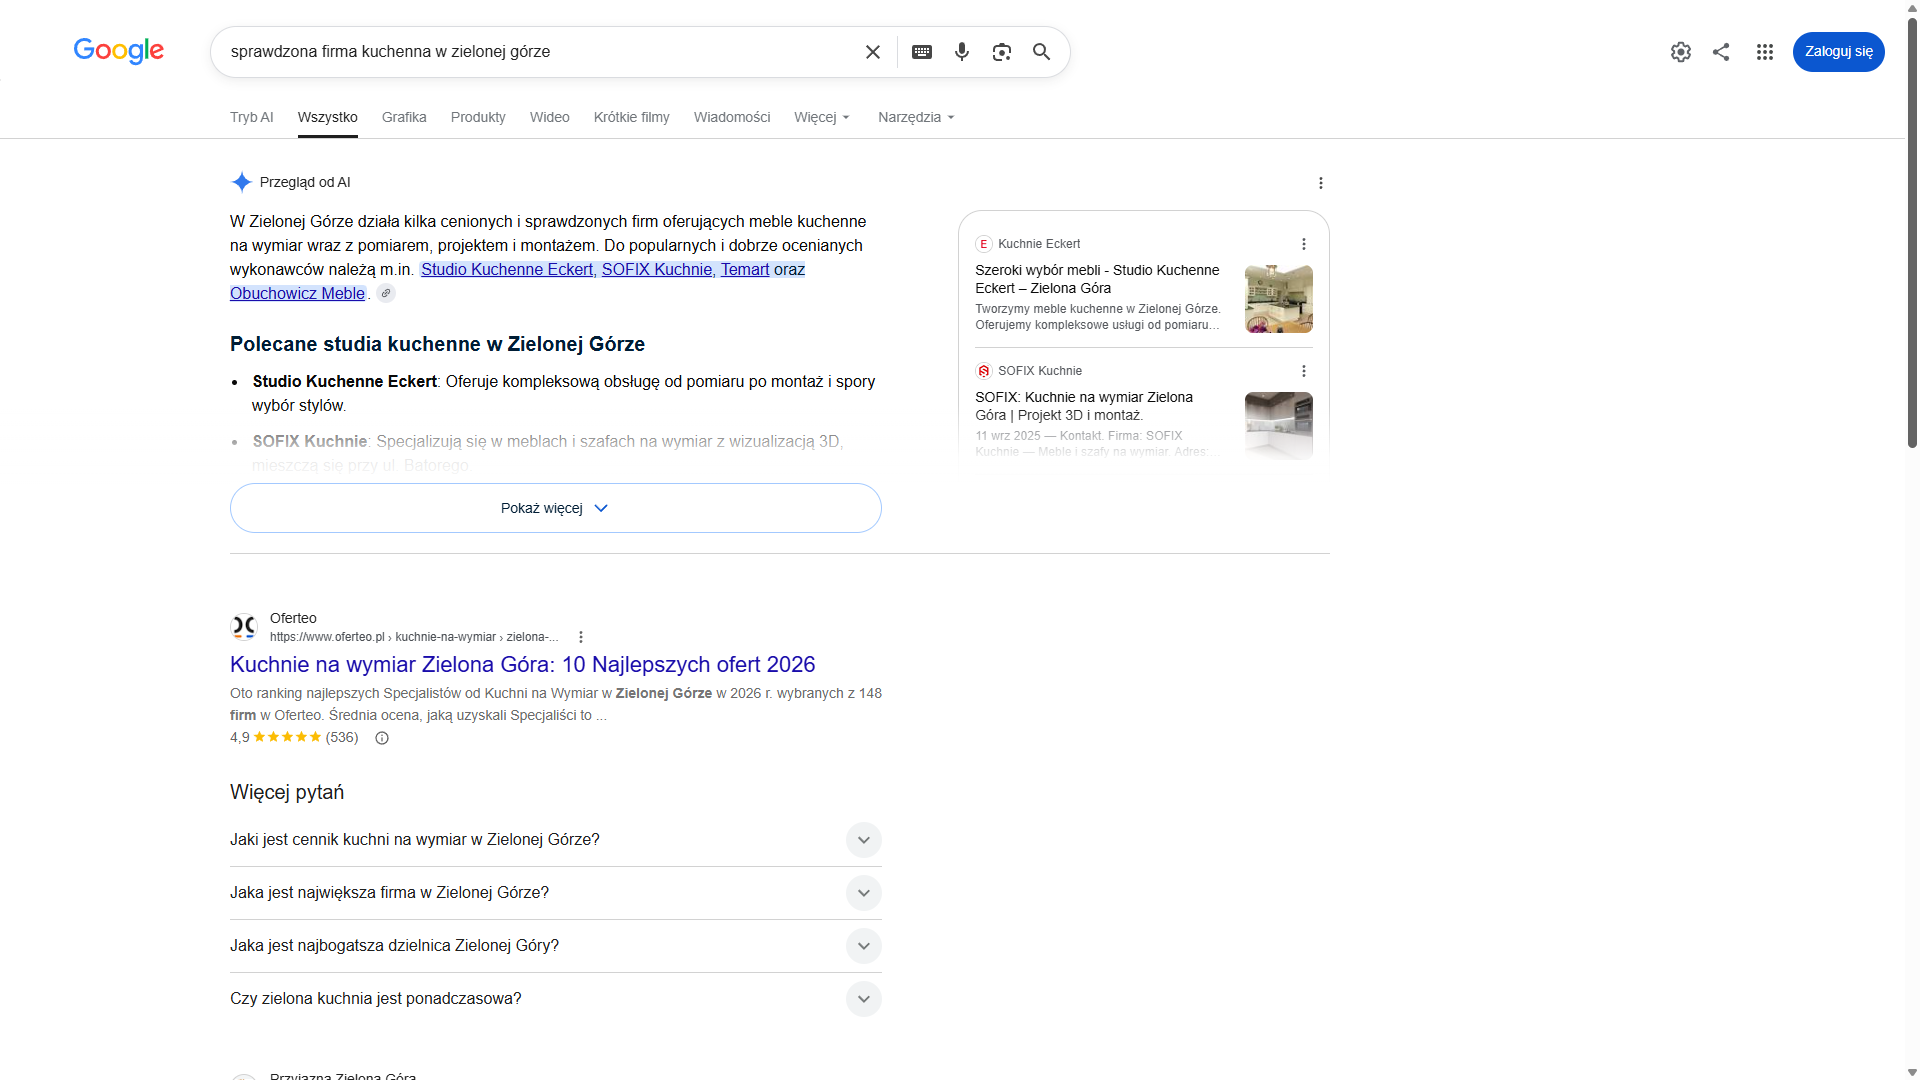The width and height of the screenshot is (1920, 1080).
Task: Expand 'Jaki jest cennik kuchni' question
Action: (556, 840)
